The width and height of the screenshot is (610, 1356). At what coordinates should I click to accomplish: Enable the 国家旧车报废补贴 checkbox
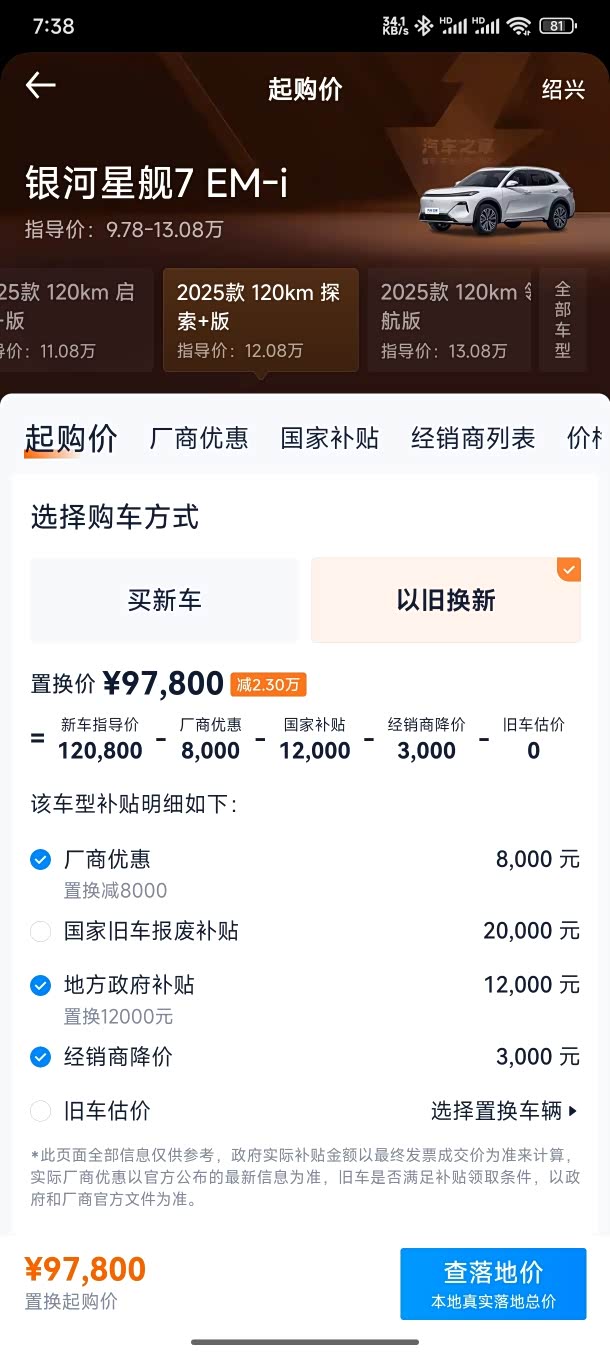click(x=40, y=931)
